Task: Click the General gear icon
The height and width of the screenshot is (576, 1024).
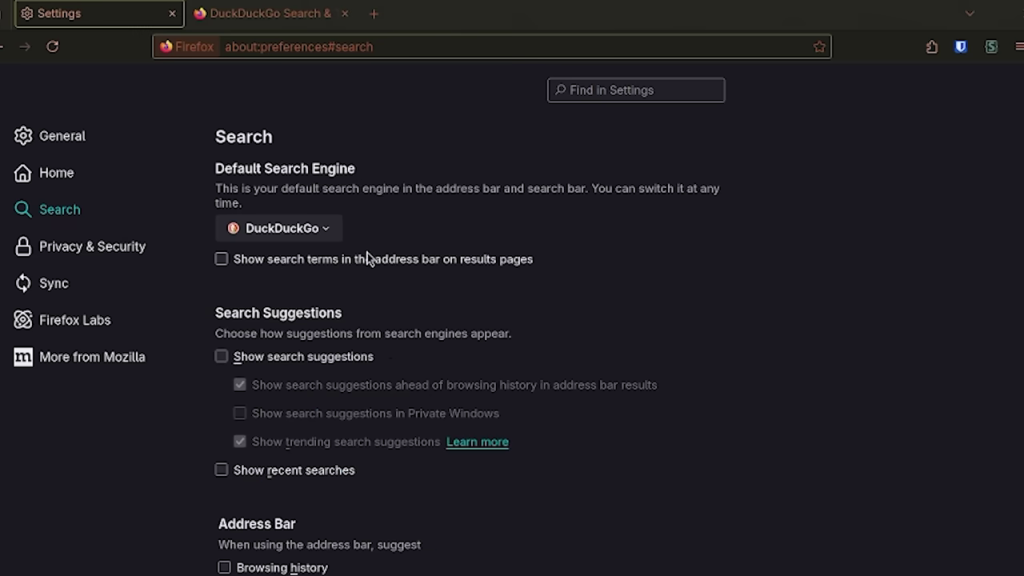Action: pyautogui.click(x=23, y=135)
